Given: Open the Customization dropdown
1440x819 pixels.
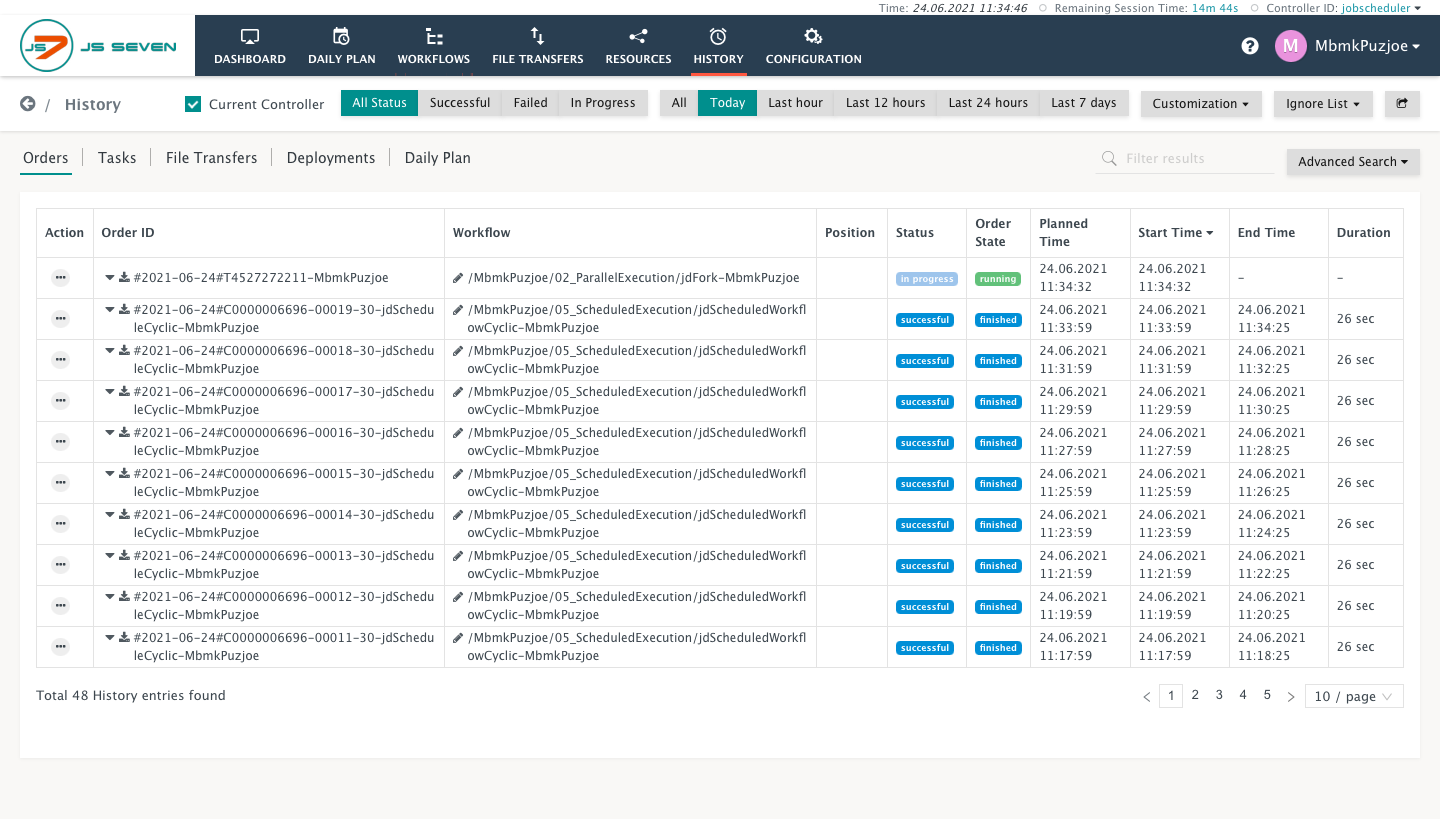Looking at the screenshot, I should coord(1201,104).
